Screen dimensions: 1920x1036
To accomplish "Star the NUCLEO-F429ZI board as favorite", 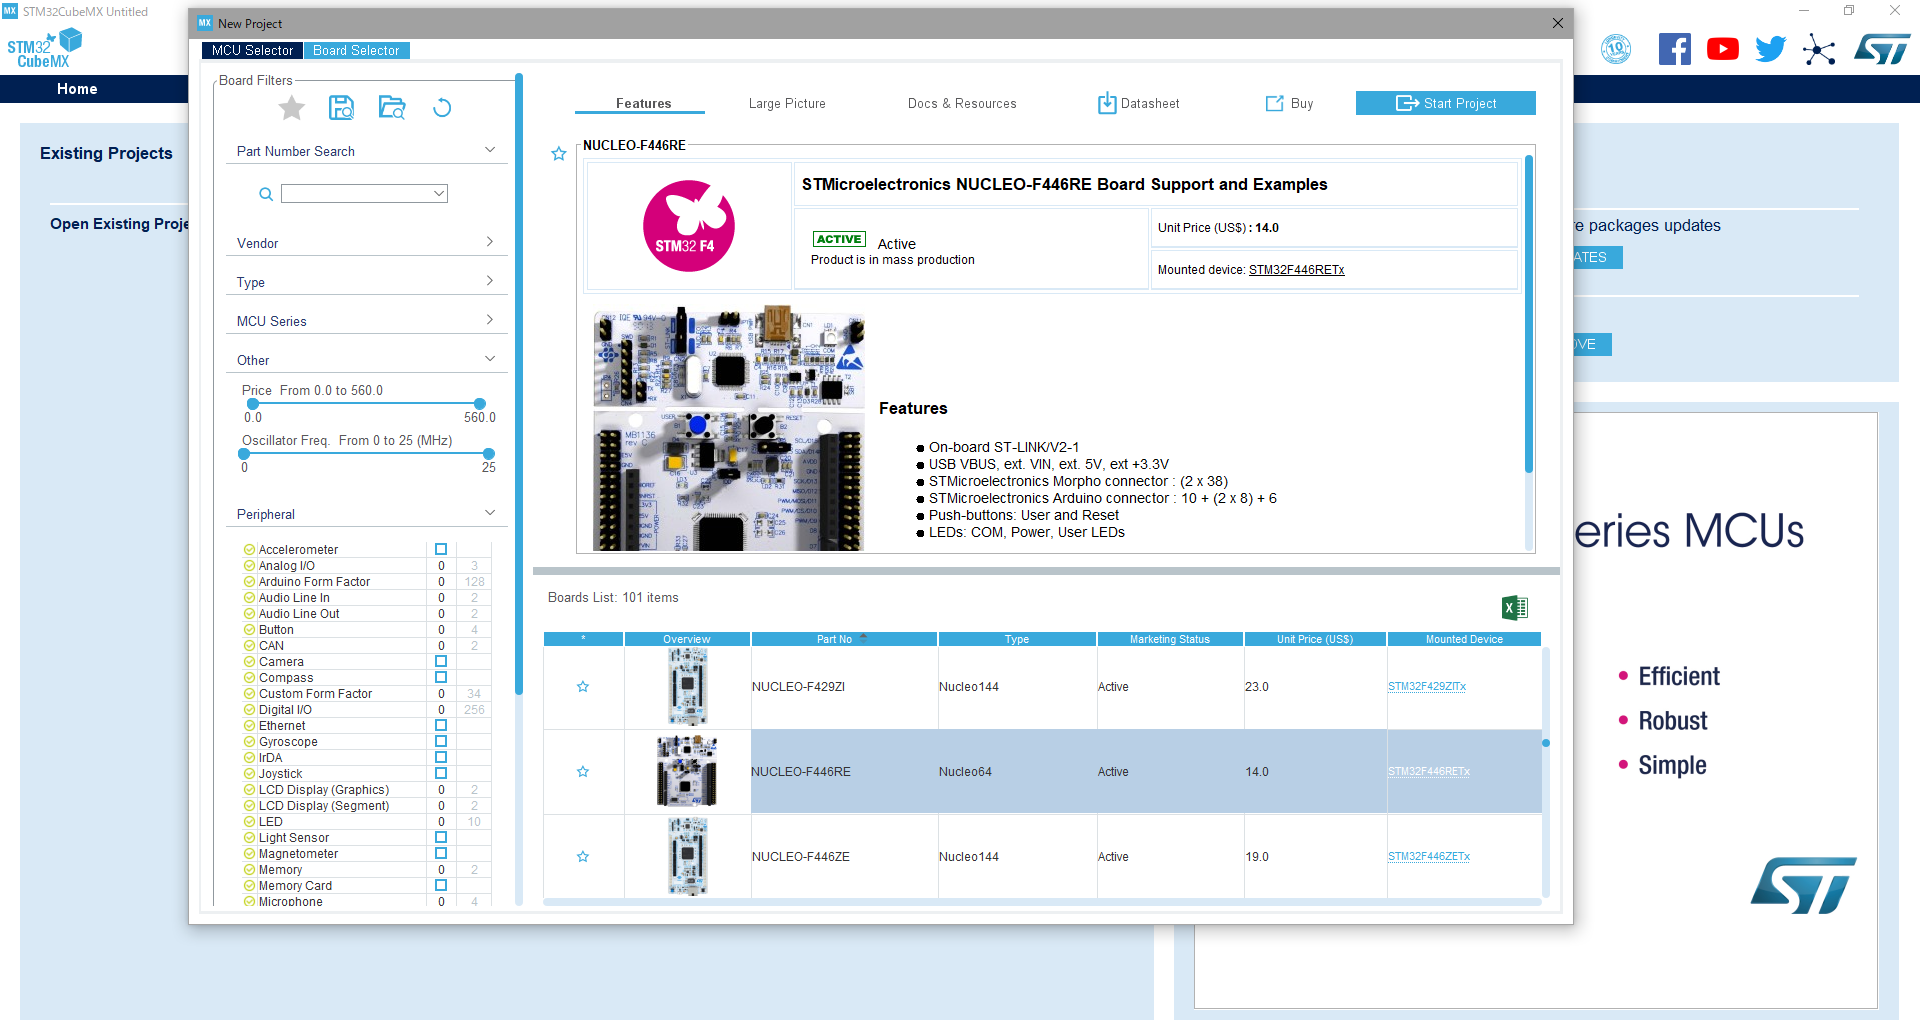I will coord(583,686).
